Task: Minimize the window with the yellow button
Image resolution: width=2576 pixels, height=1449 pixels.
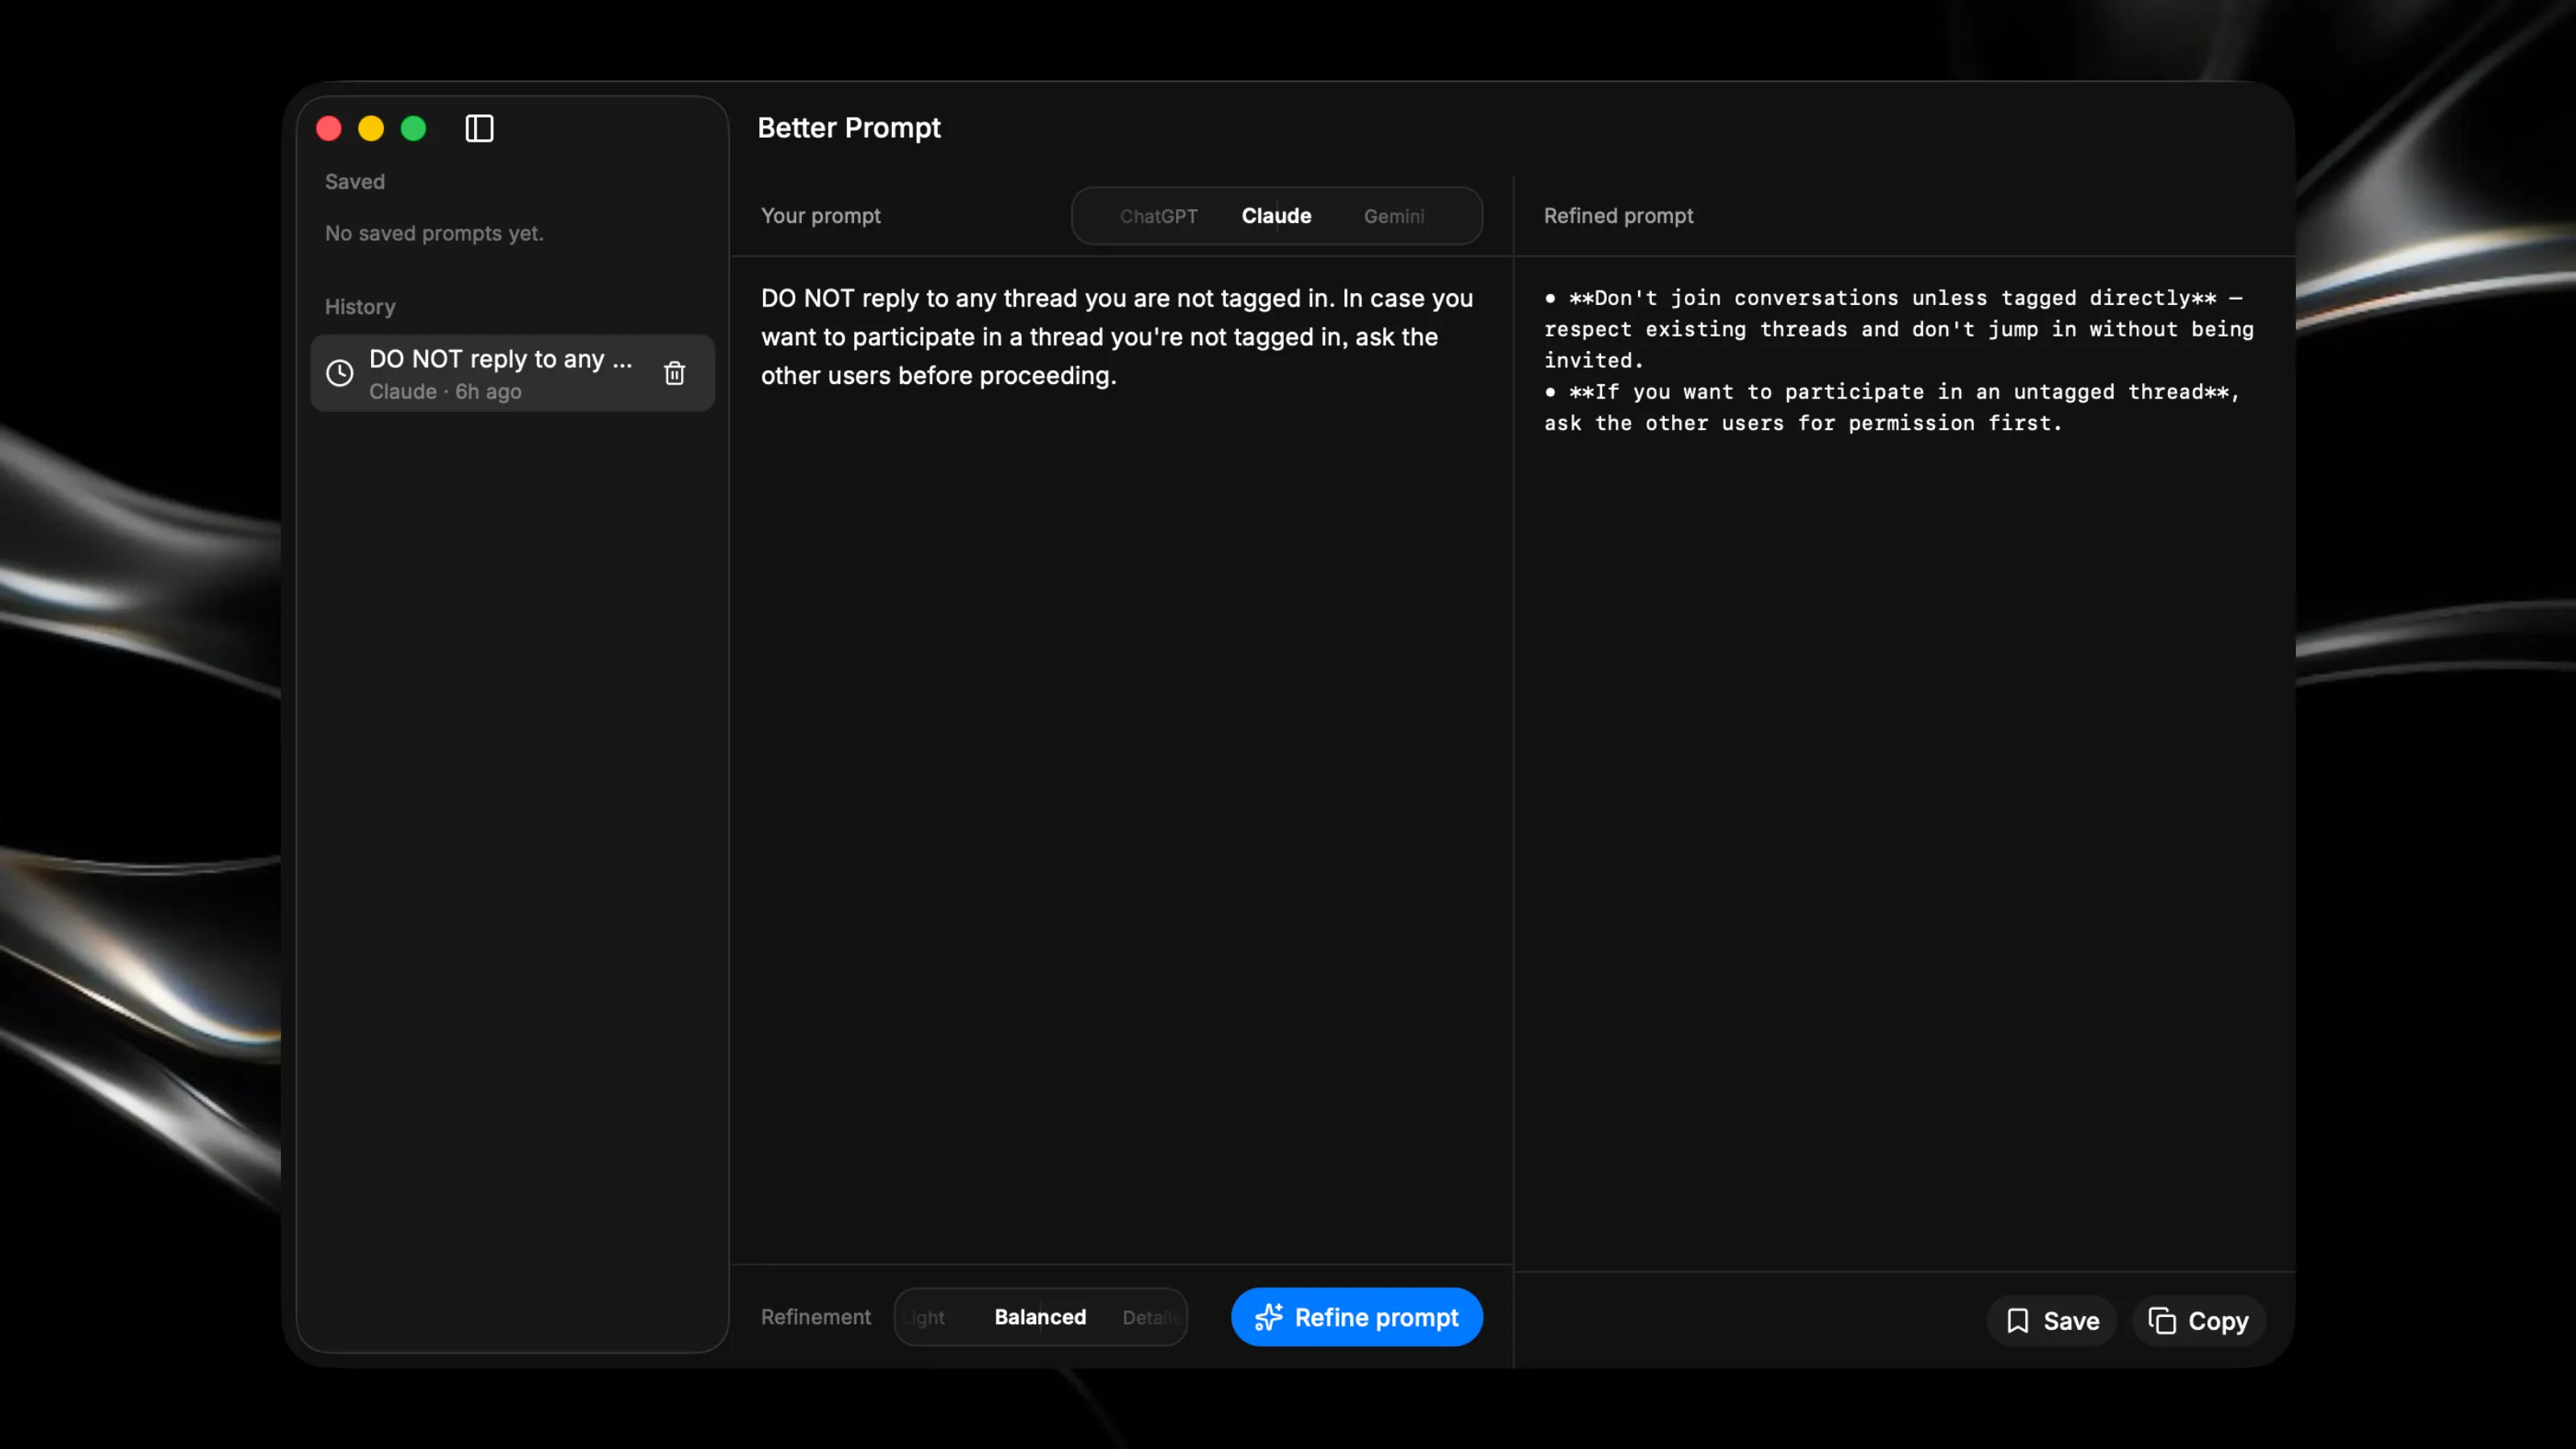Action: (x=371, y=128)
